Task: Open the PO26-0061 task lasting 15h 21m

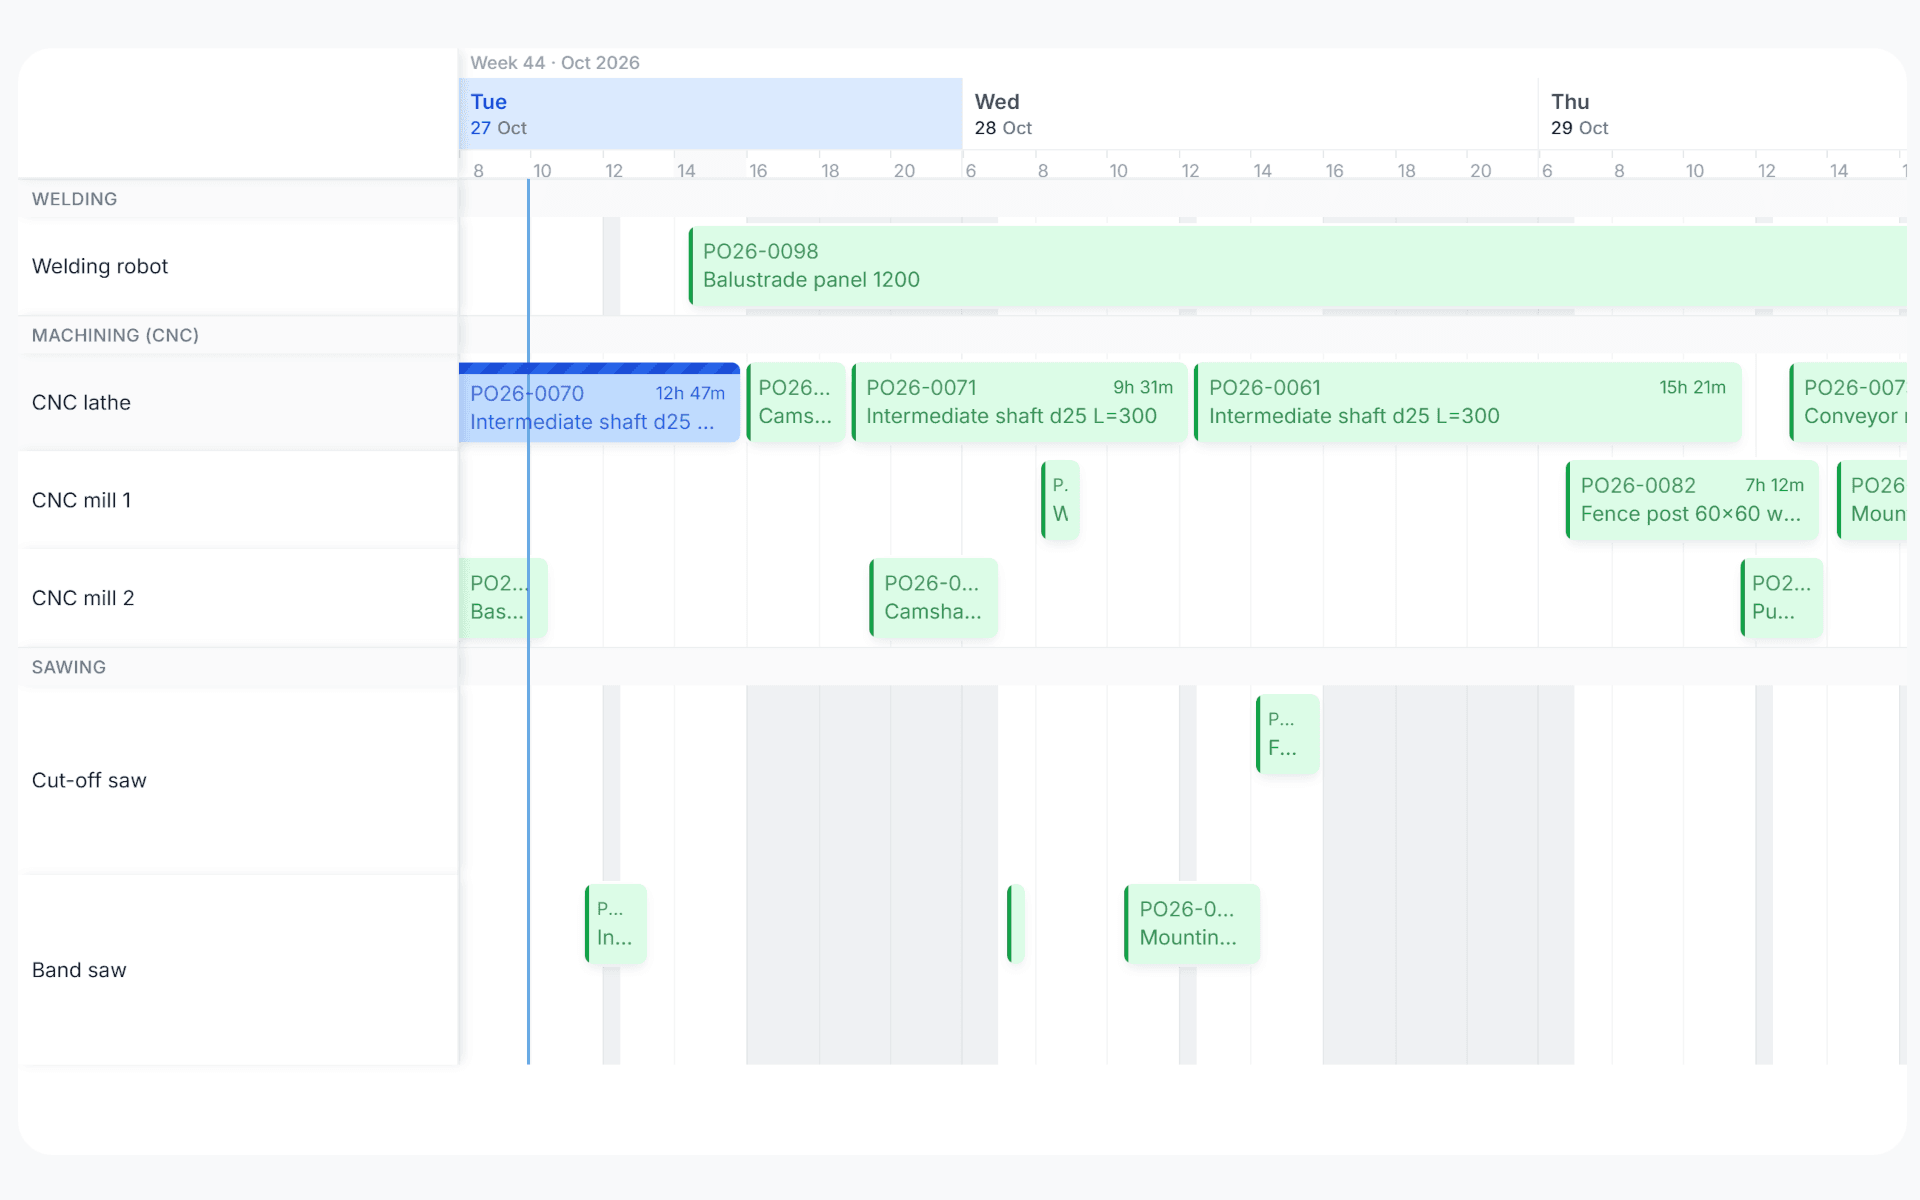Action: 1467,402
